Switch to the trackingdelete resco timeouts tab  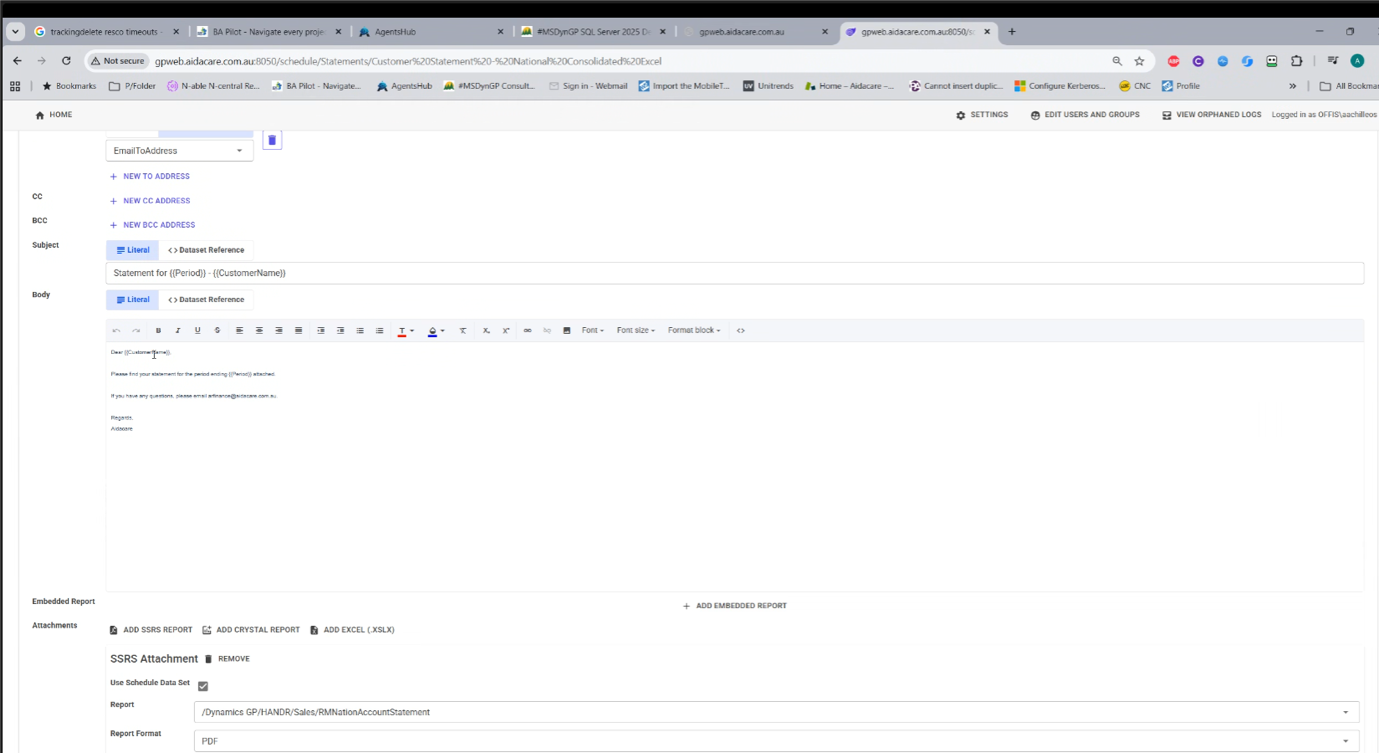[107, 32]
